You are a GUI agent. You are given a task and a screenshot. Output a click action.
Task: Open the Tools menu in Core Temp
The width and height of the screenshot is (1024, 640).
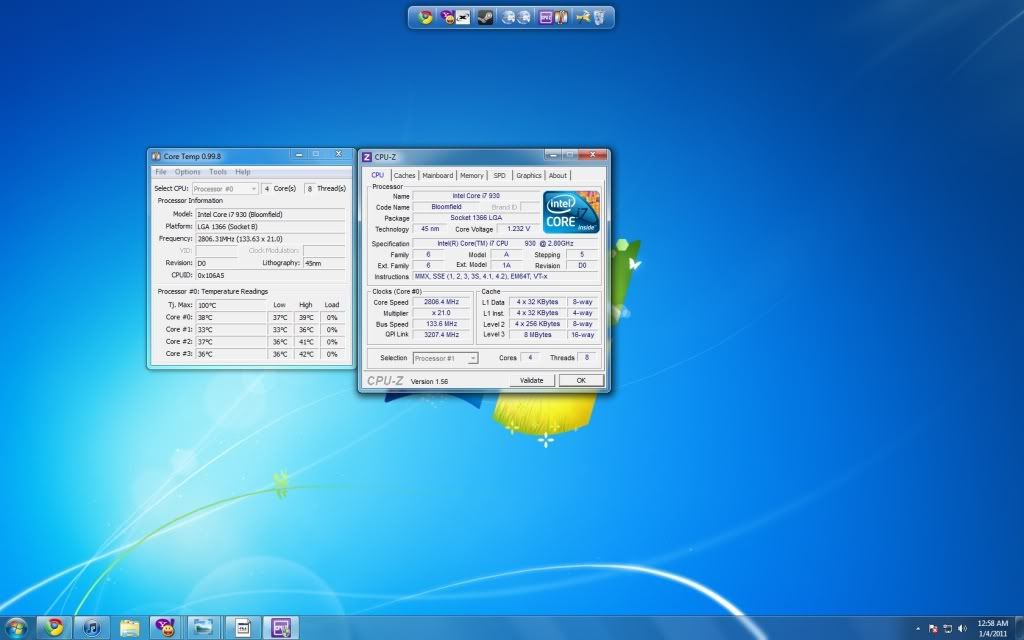pyautogui.click(x=218, y=172)
